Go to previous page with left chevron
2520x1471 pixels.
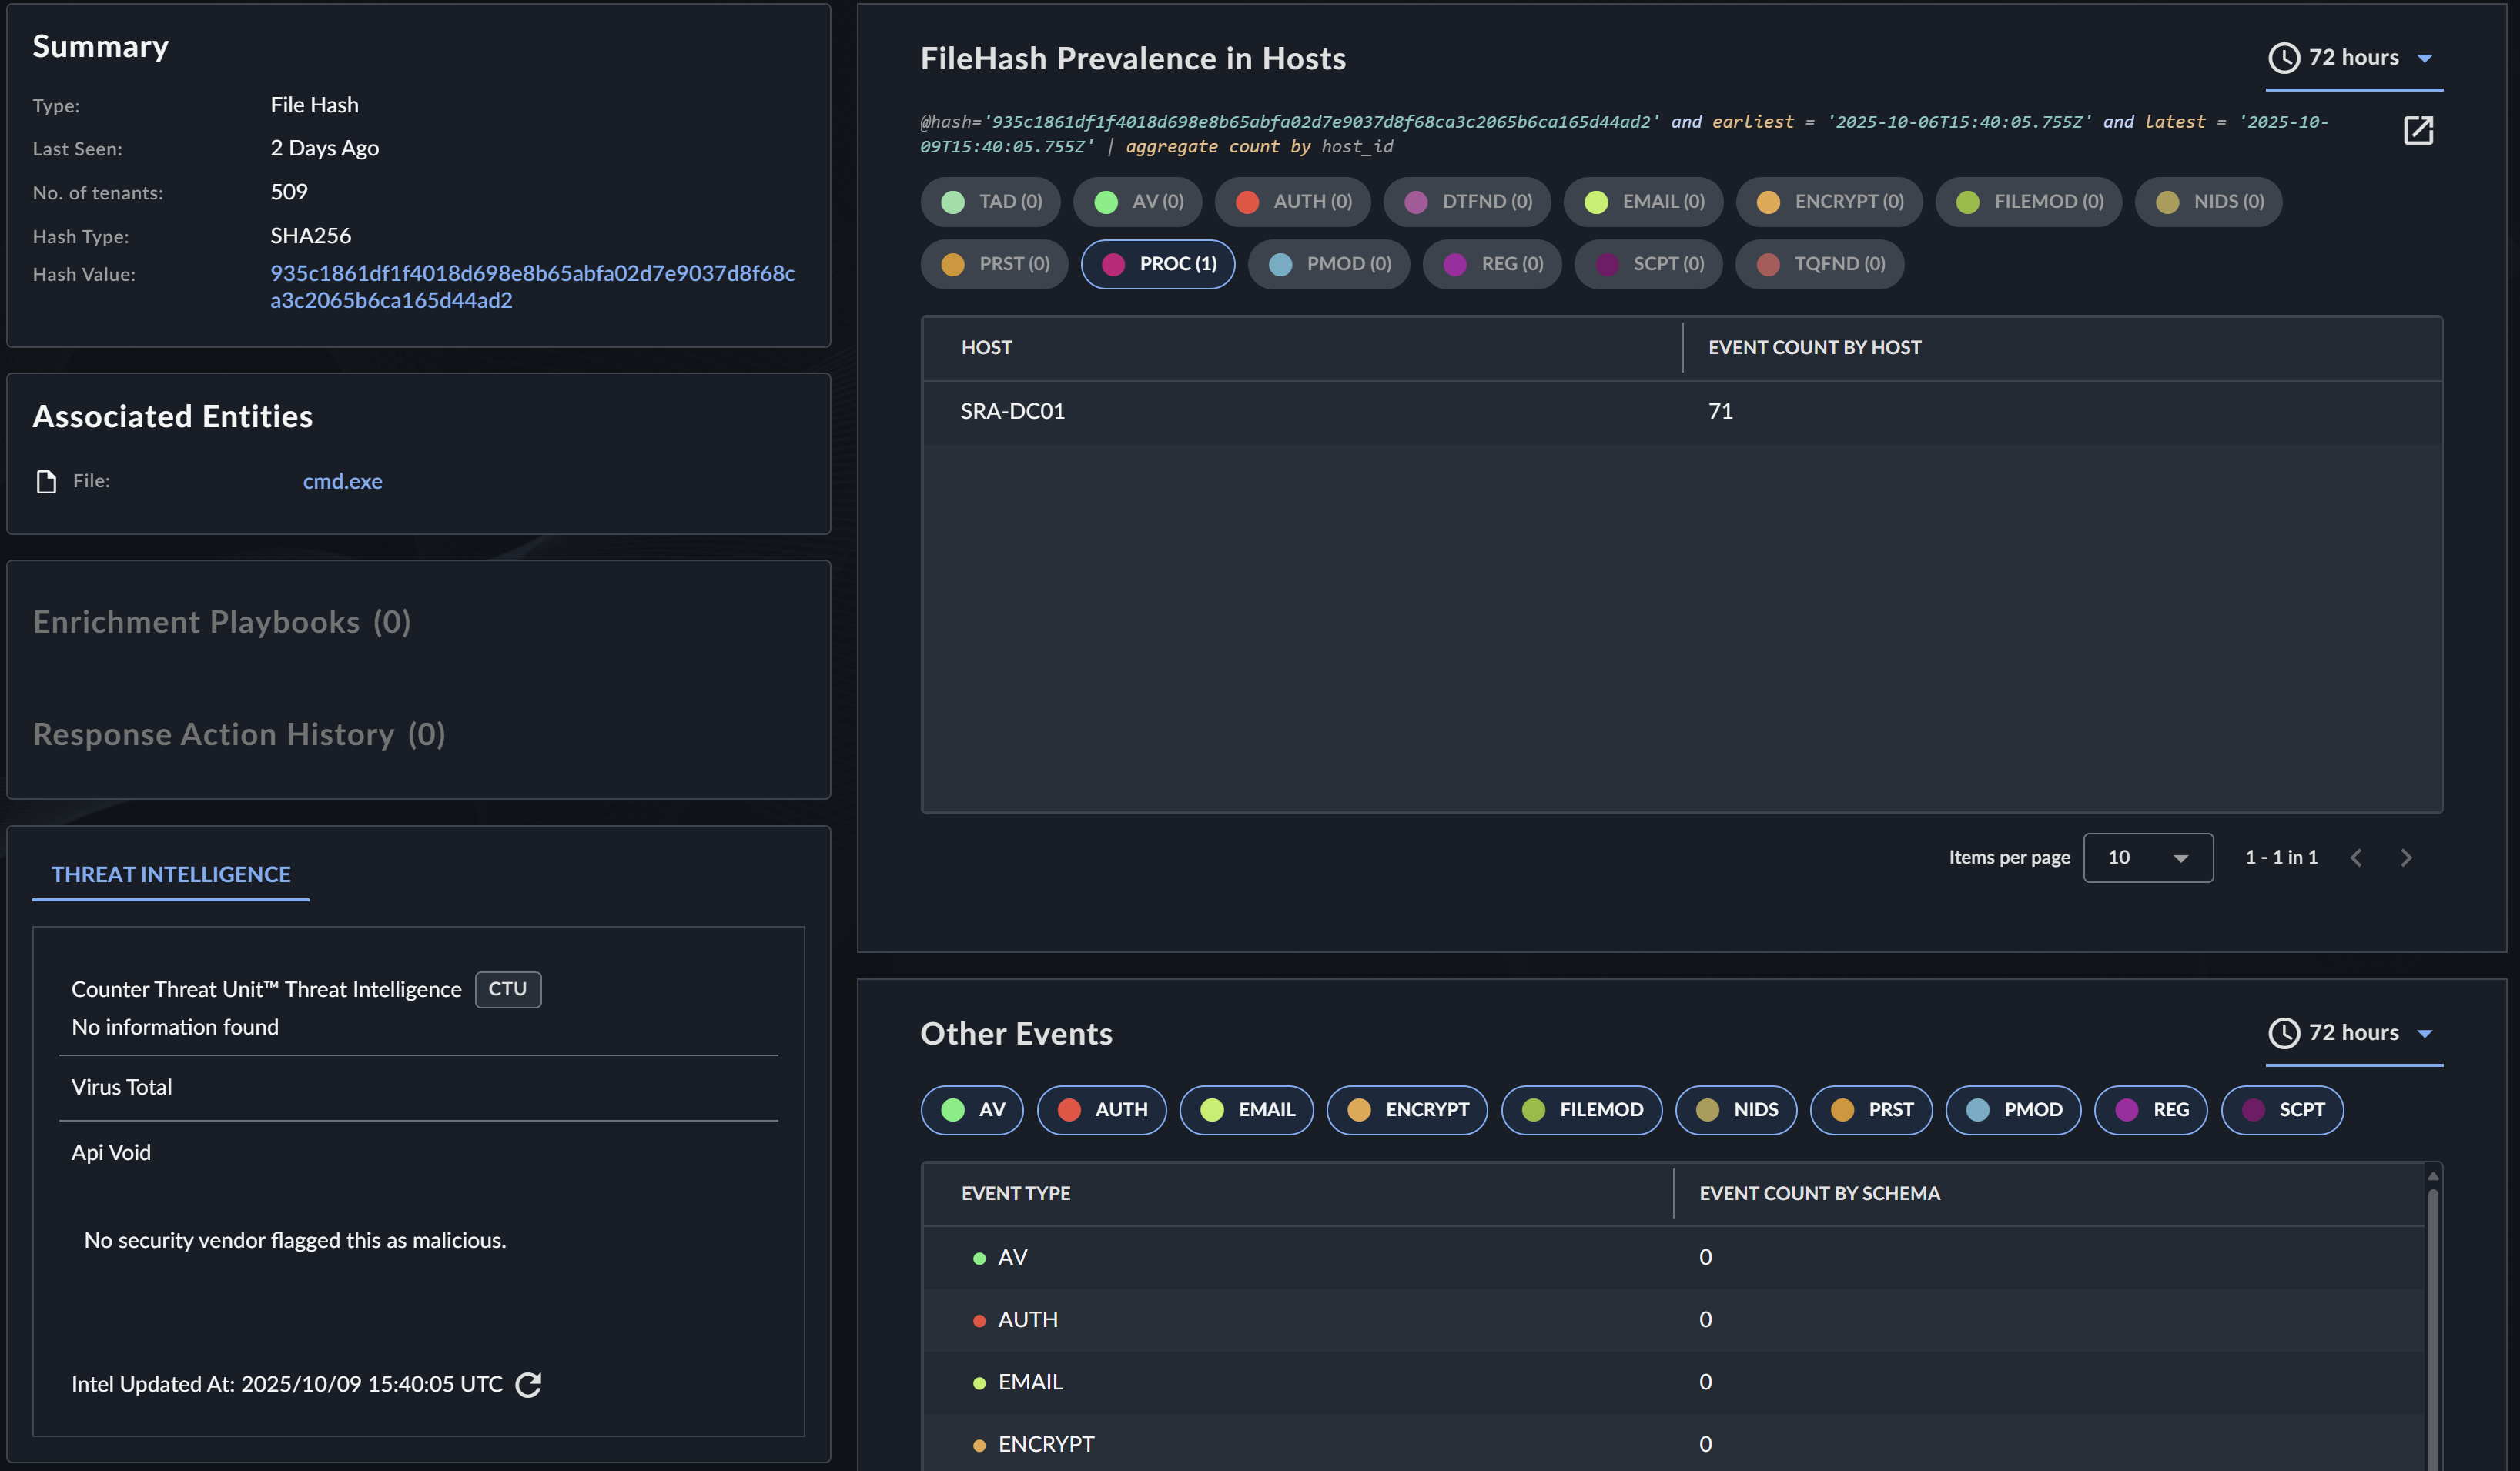[x=2356, y=858]
